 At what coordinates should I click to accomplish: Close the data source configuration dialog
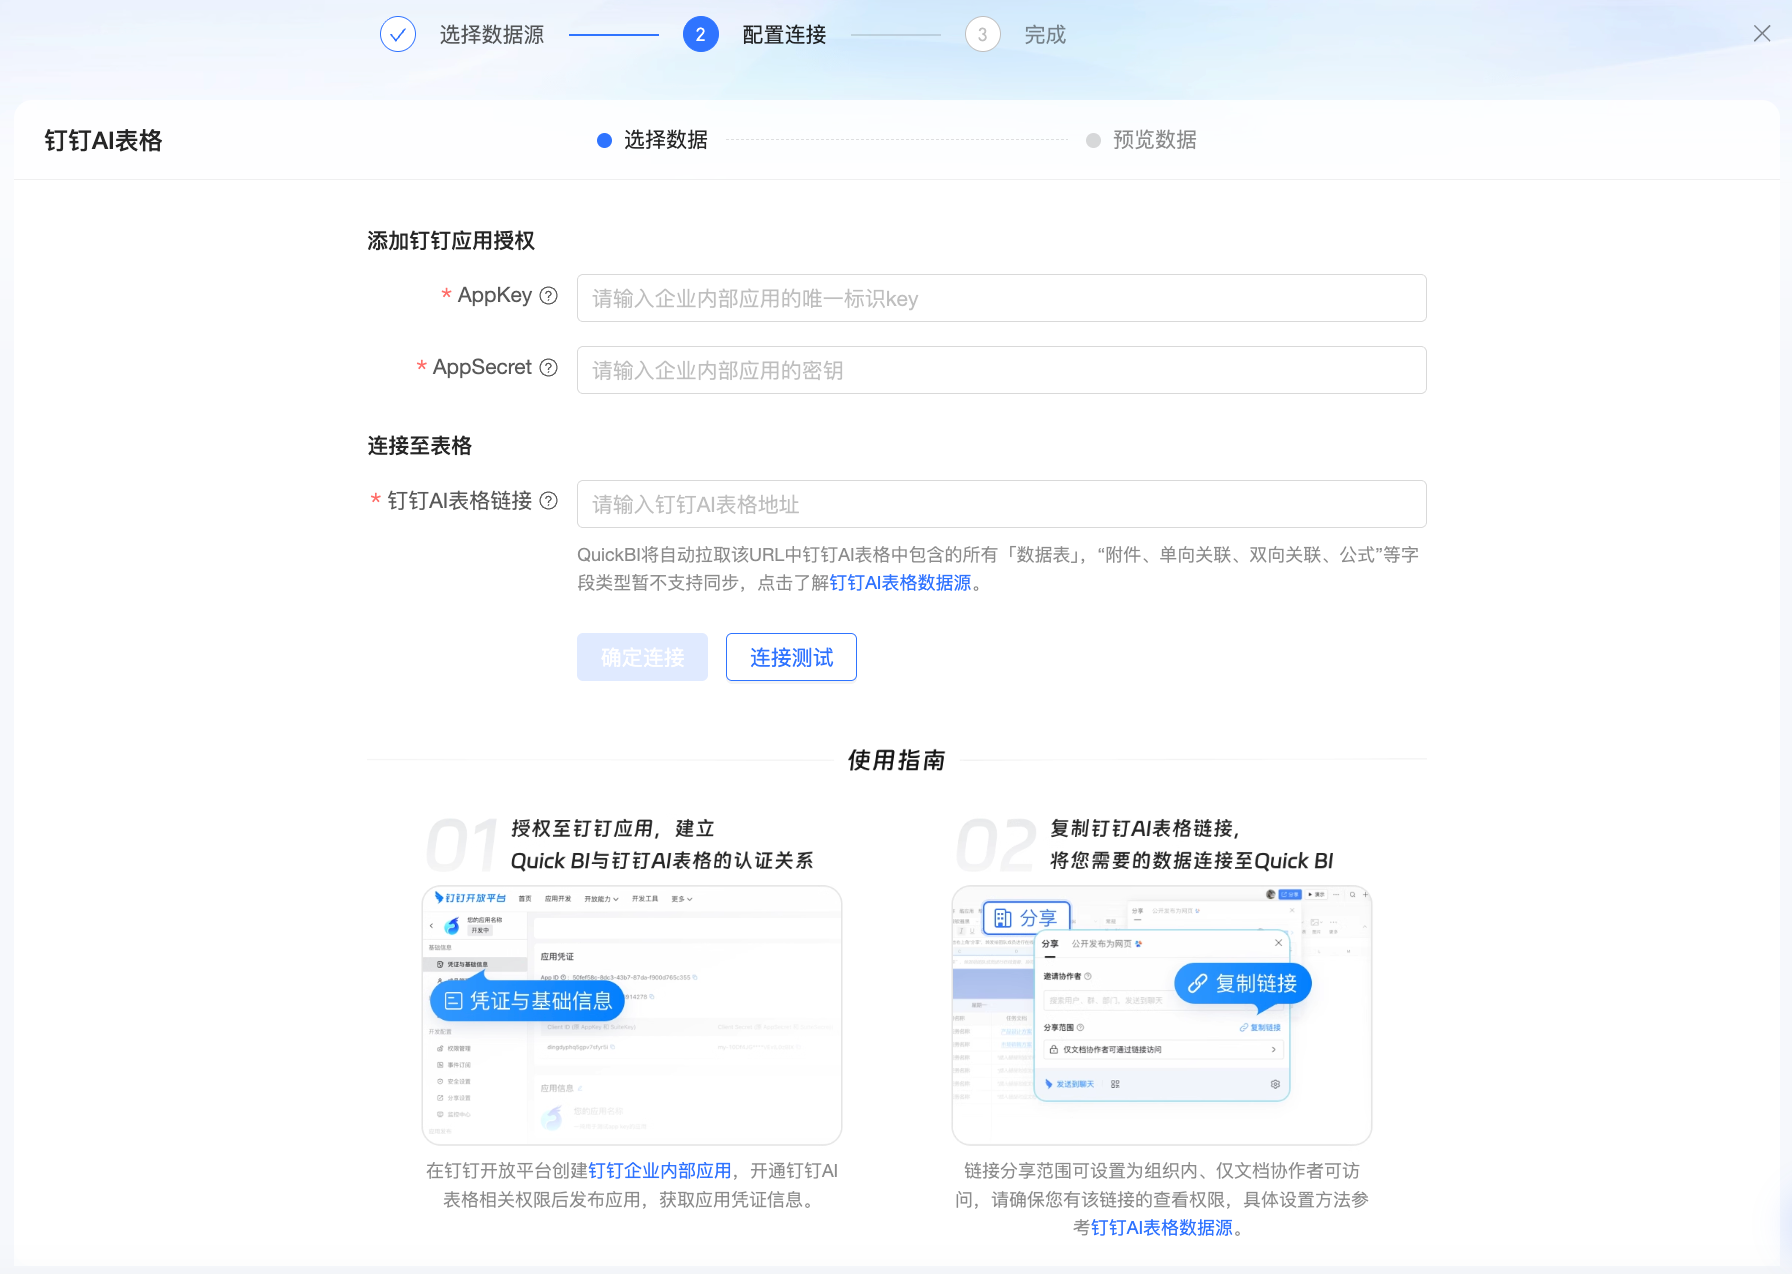point(1762,34)
